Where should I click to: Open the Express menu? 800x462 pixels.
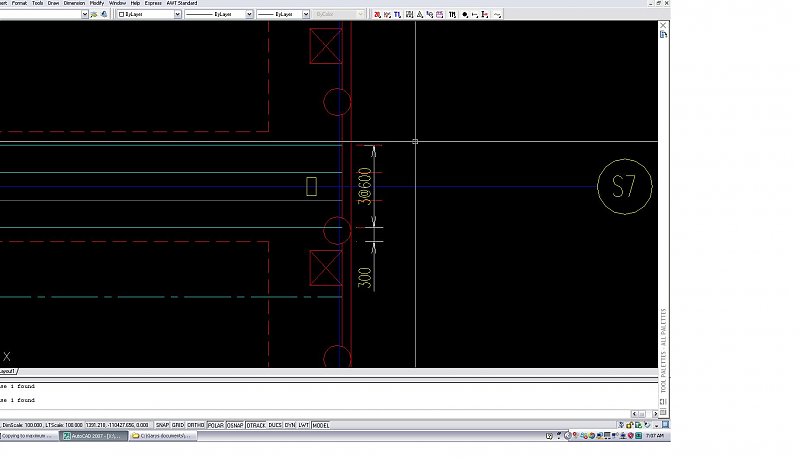(153, 3)
